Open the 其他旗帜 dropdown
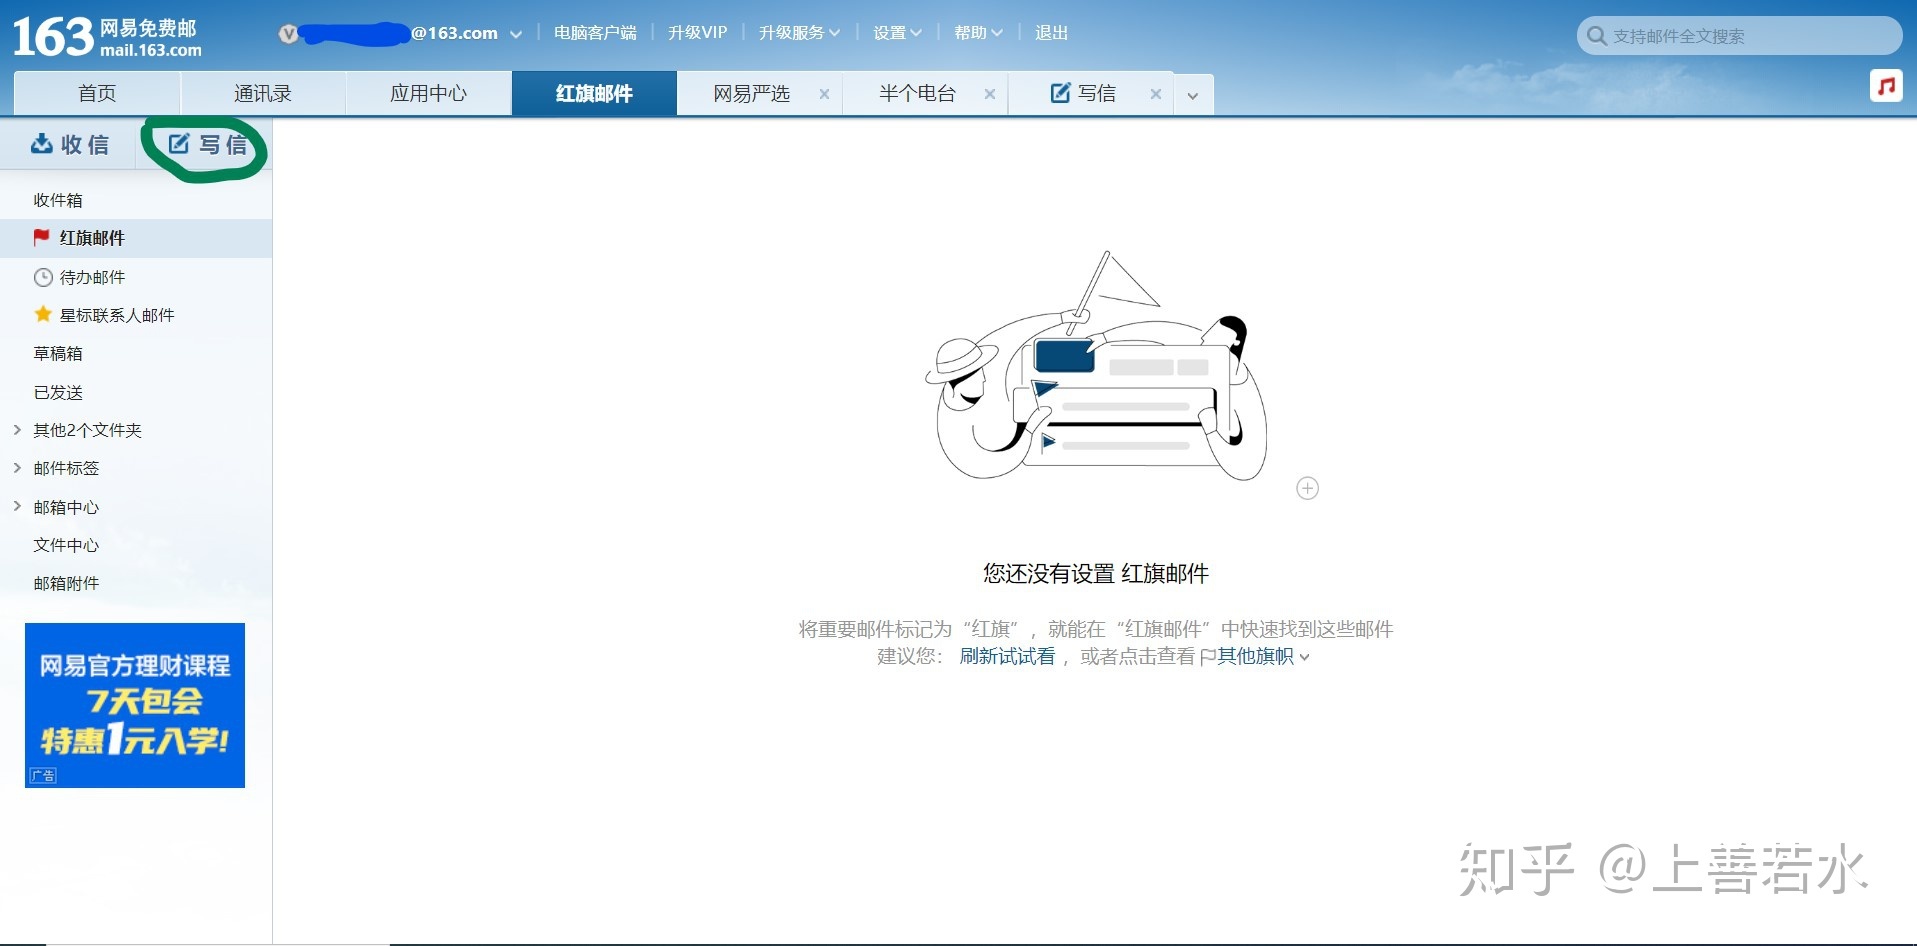1917x946 pixels. (x=1255, y=656)
